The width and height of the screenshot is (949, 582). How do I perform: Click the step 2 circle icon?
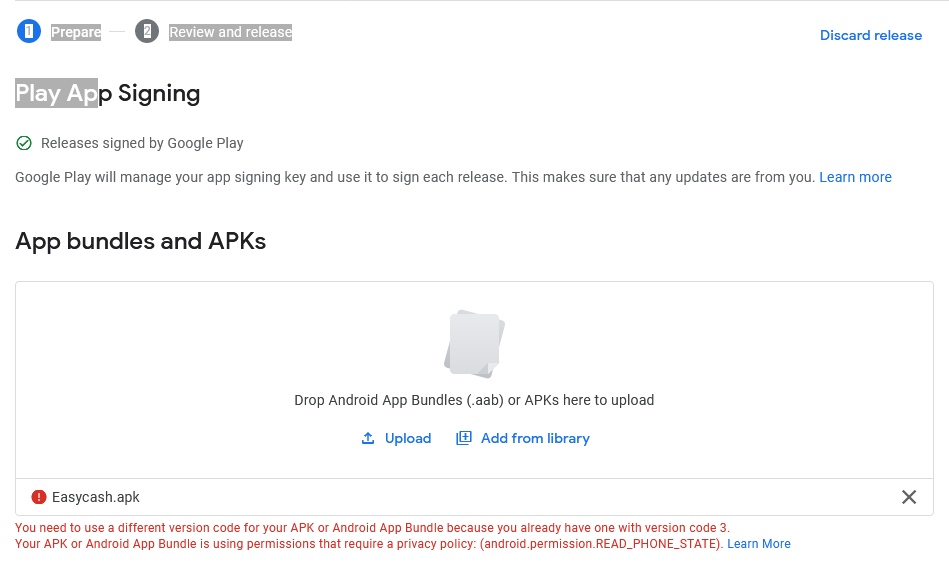tap(146, 31)
